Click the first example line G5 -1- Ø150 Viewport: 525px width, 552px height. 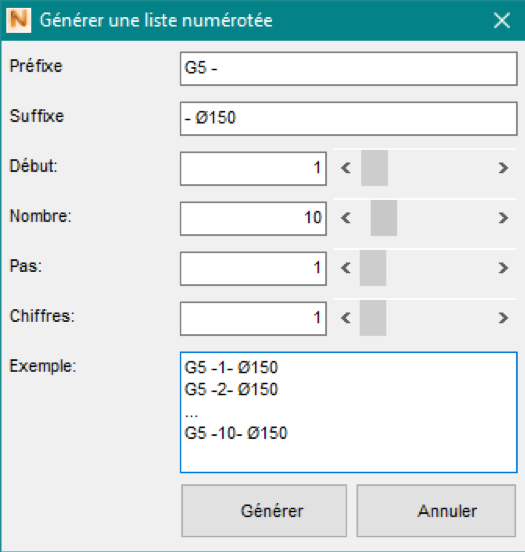click(231, 368)
